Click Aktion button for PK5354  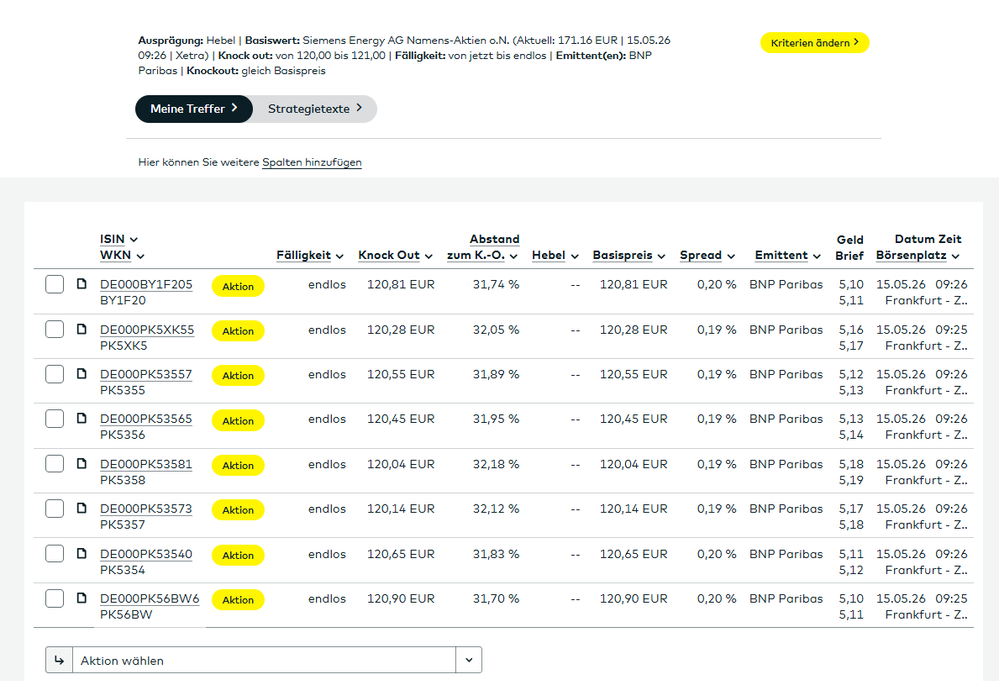coord(238,555)
